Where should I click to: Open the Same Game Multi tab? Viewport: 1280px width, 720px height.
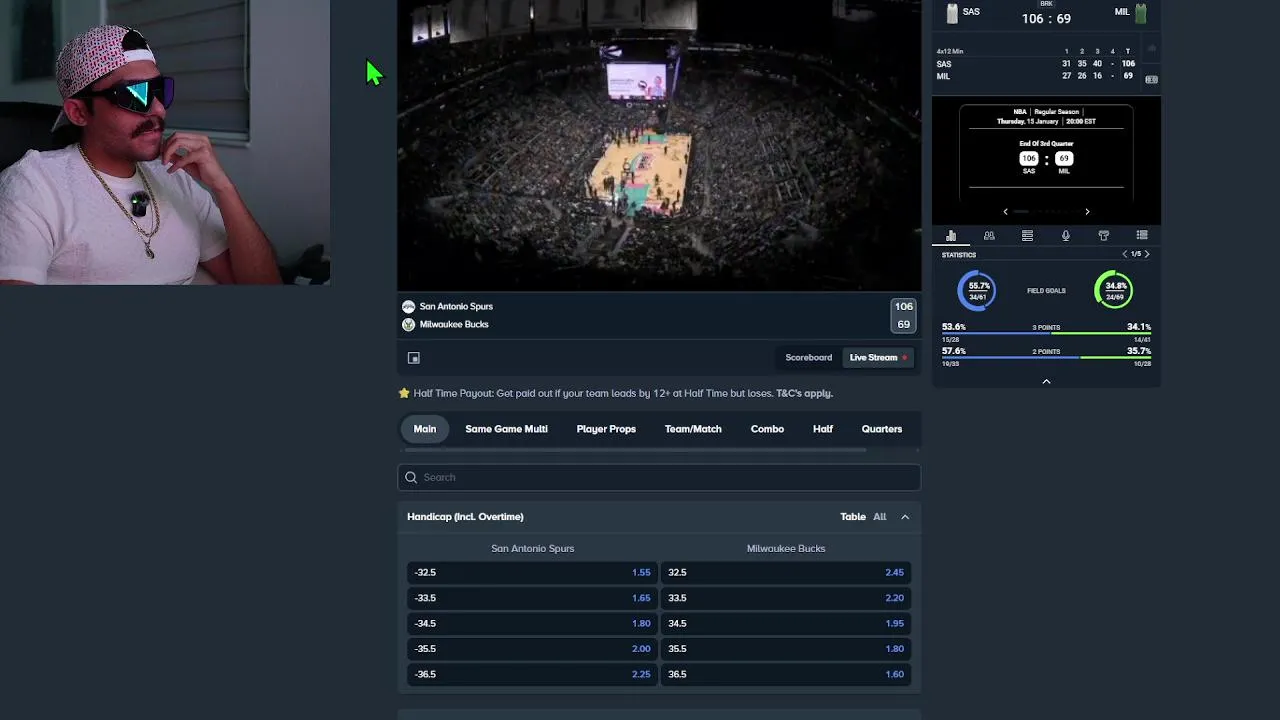(506, 429)
